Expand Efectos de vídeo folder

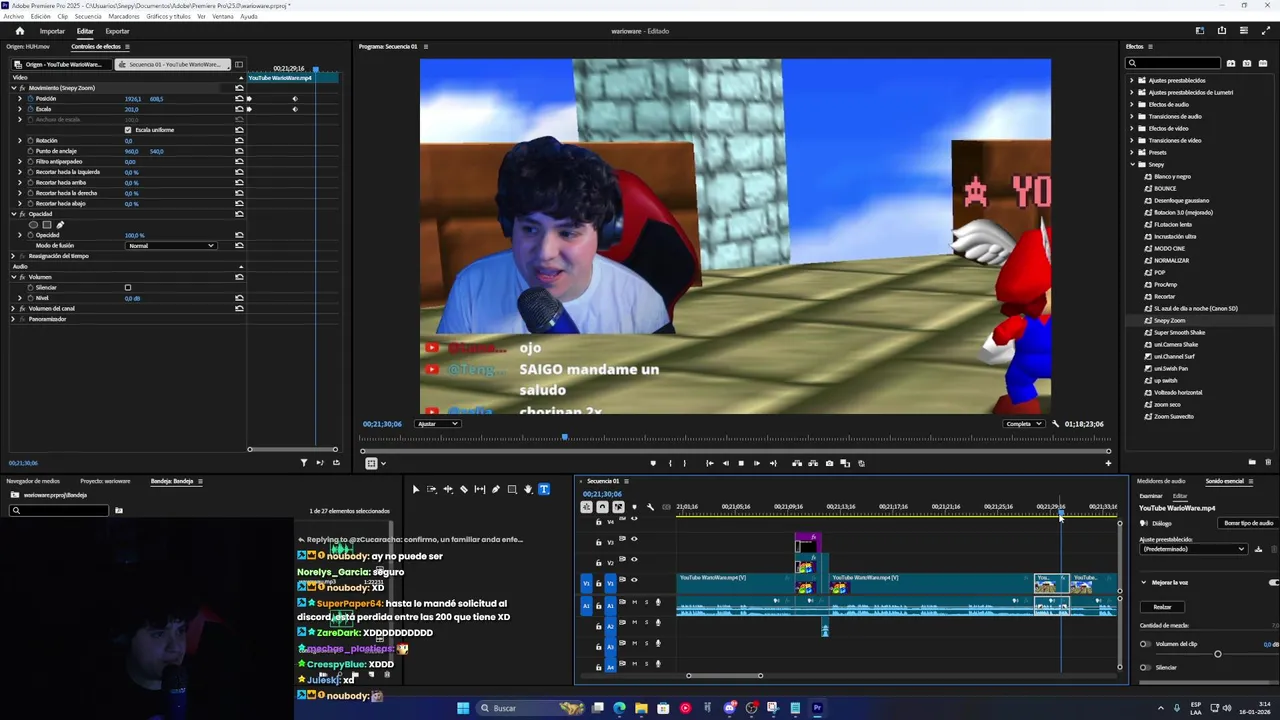point(1132,128)
